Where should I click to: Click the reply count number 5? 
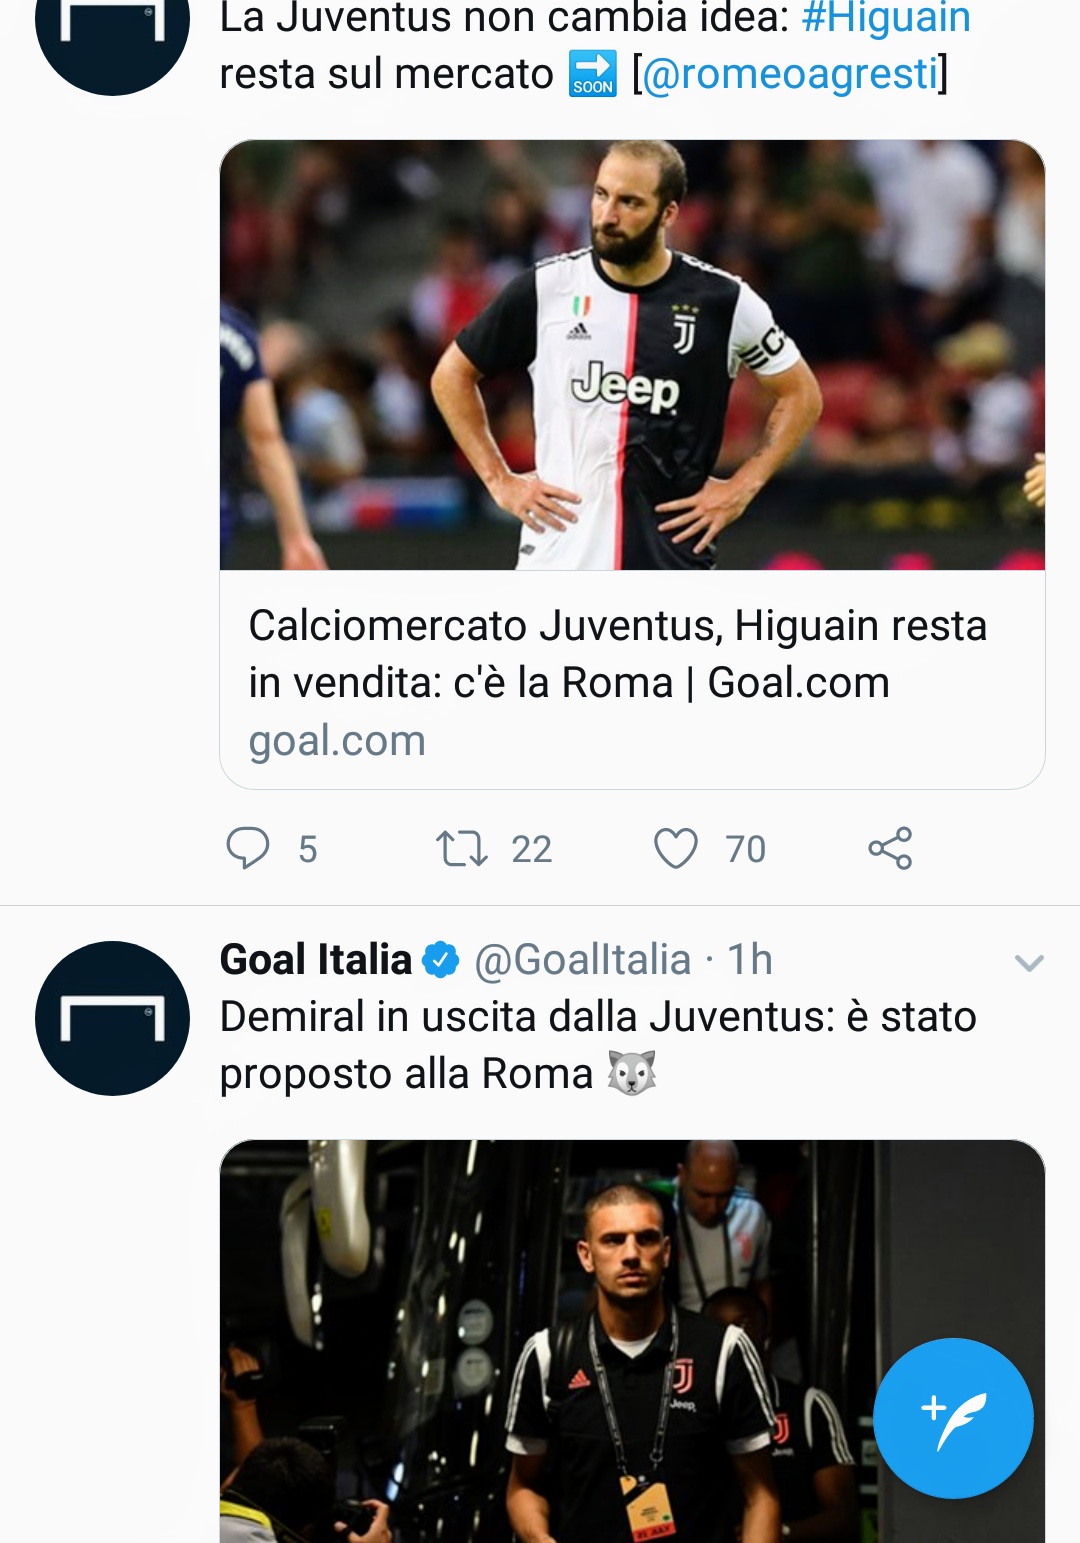click(307, 849)
